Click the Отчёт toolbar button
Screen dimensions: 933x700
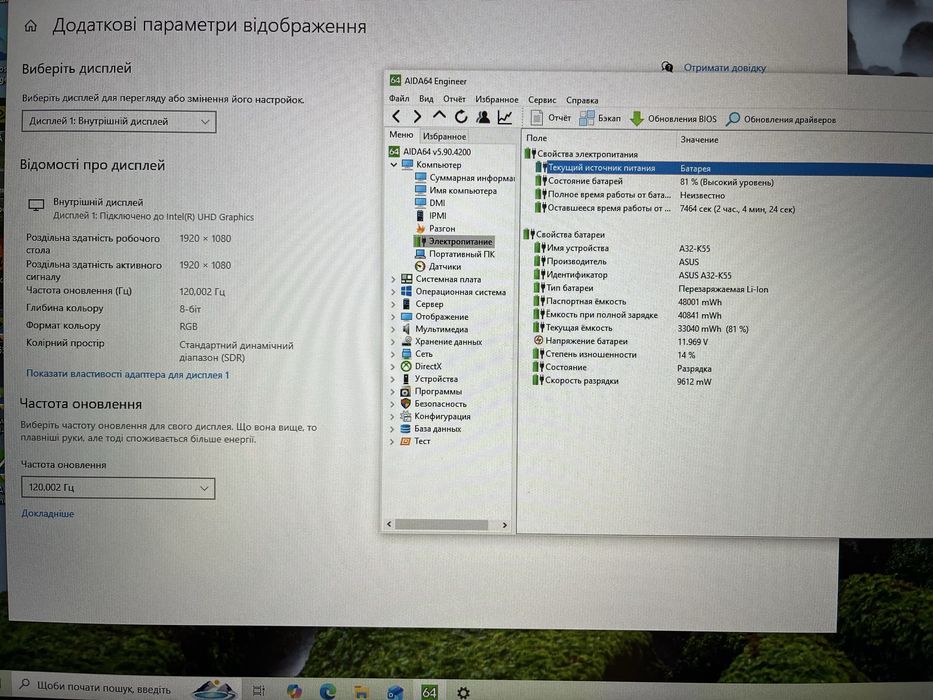pos(550,118)
